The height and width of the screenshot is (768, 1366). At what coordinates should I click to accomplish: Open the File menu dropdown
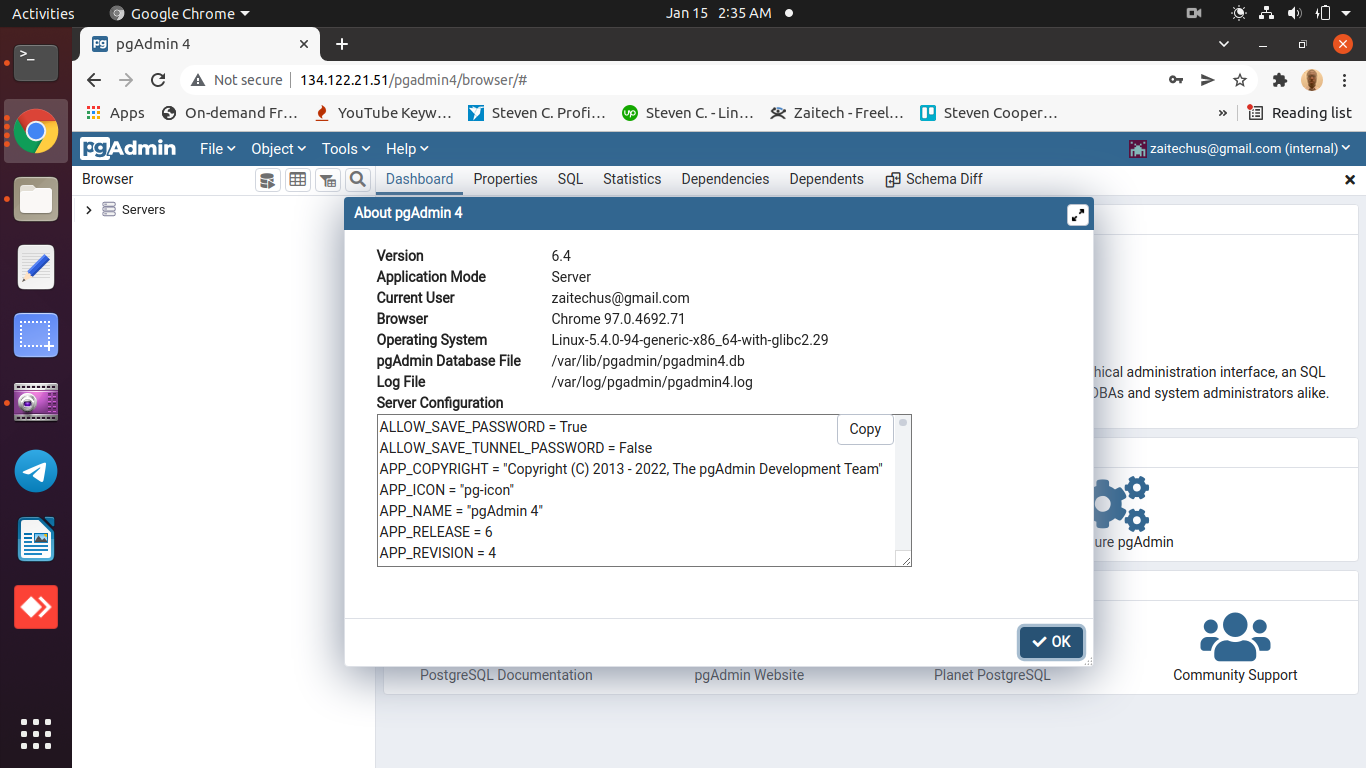tap(217, 148)
